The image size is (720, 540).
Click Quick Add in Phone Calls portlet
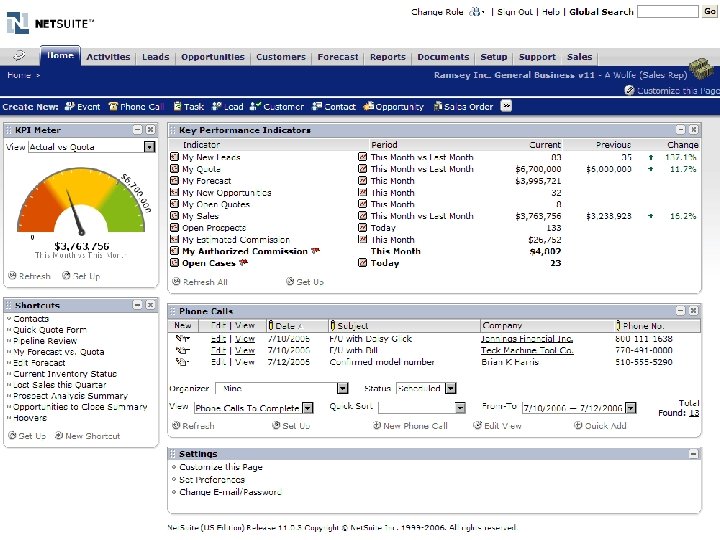point(600,426)
